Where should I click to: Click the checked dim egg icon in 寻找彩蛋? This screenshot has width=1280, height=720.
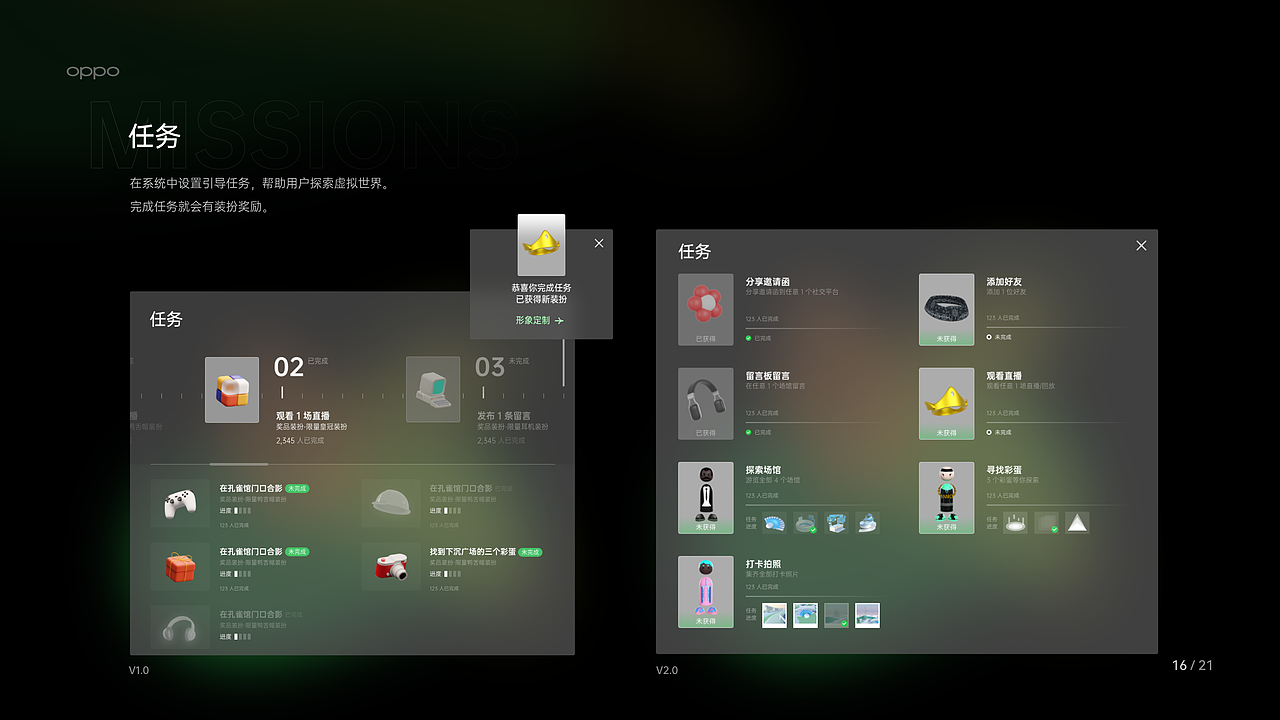(1046, 522)
